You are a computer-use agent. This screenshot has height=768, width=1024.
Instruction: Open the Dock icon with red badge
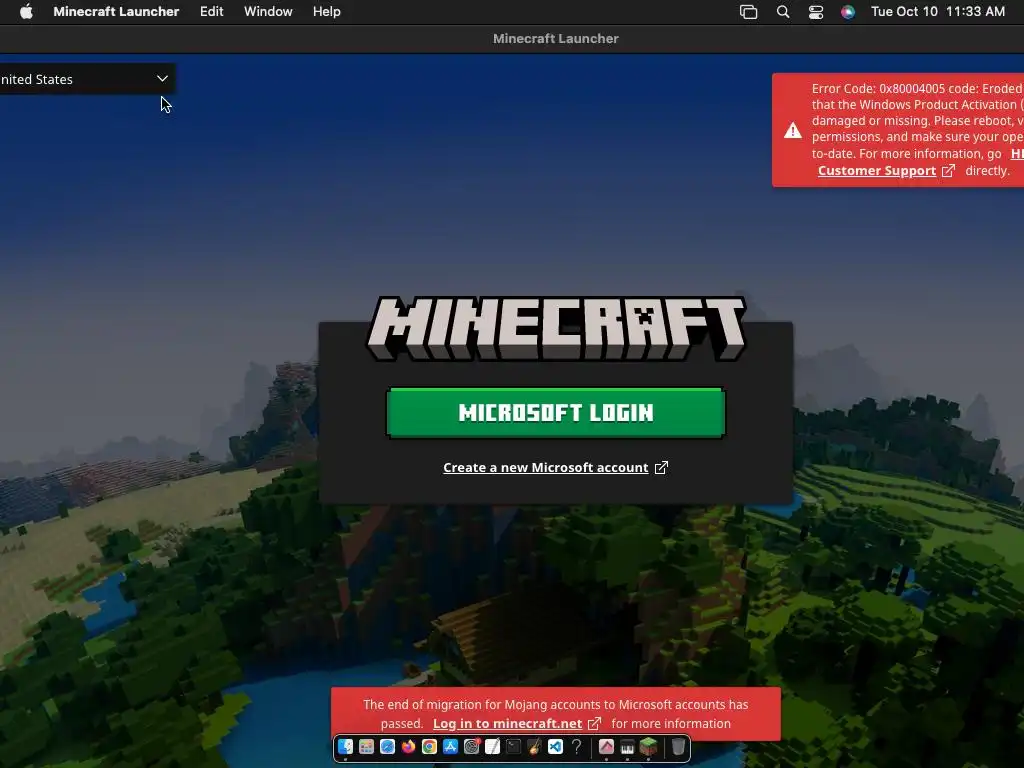[472, 746]
